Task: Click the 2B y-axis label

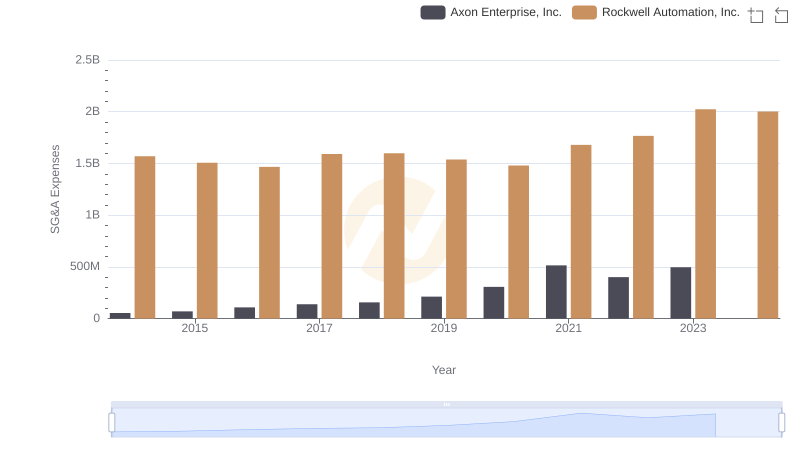Action: point(92,111)
